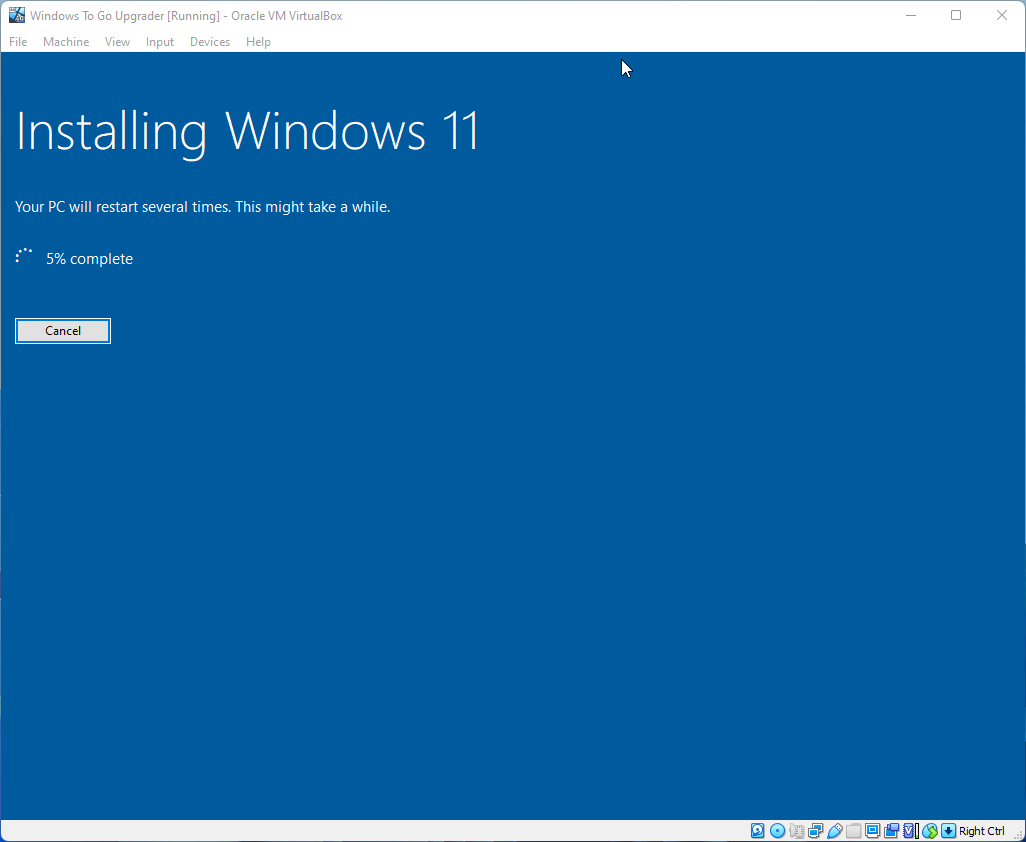1026x842 pixels.
Task: Open the Help menu
Action: 258,42
